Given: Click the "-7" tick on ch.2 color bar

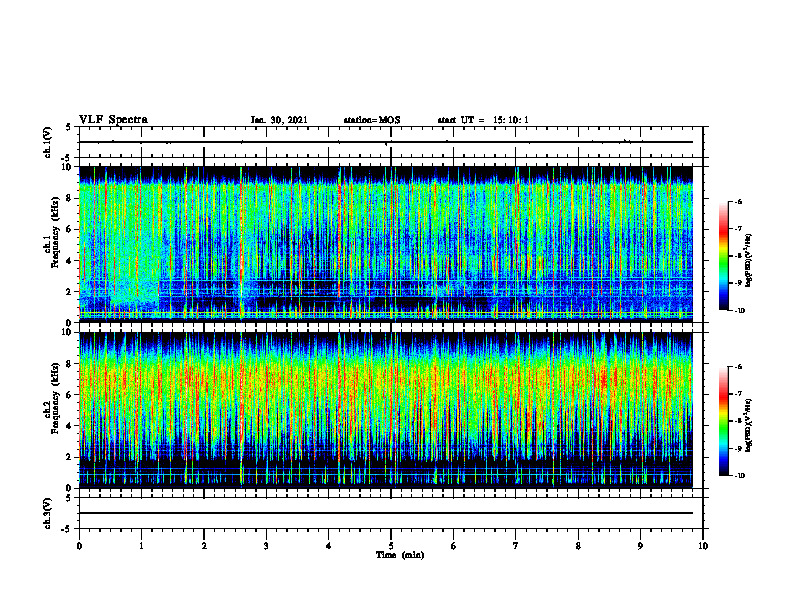Looking at the screenshot, I should click(739, 394).
